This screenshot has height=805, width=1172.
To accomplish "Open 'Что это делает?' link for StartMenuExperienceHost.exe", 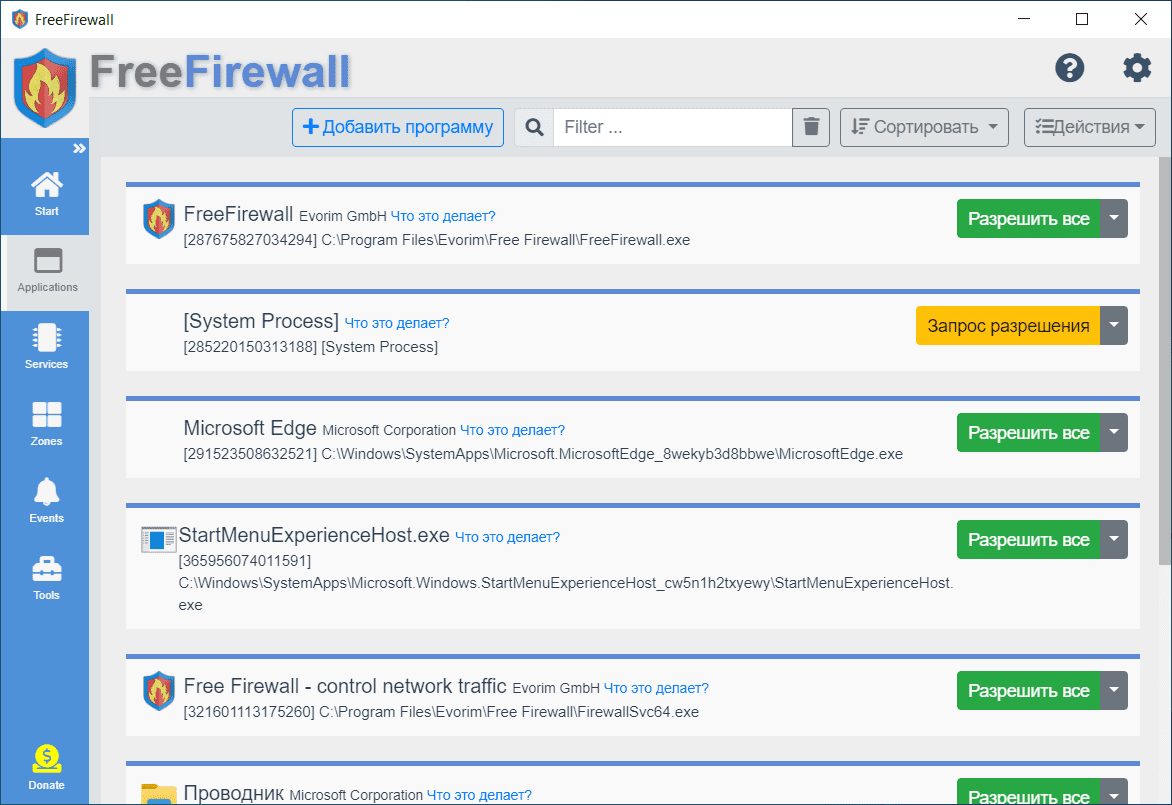I will 507,537.
